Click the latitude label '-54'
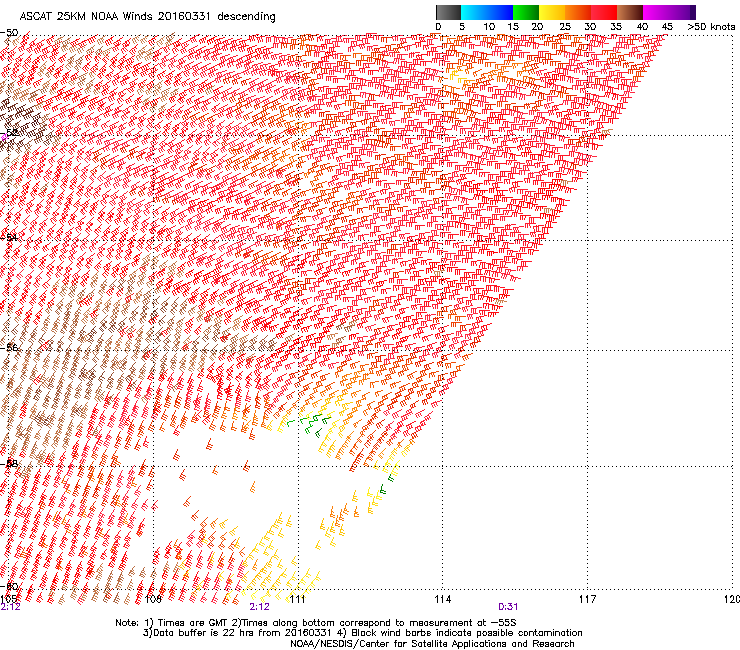The image size is (740, 650). (x=9, y=237)
